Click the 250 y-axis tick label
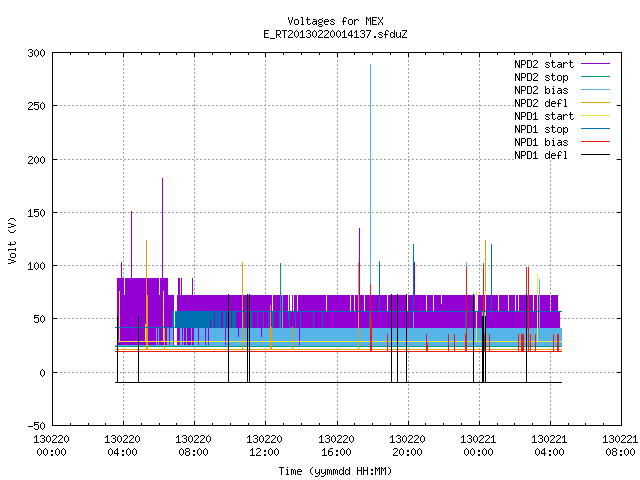 [x=36, y=106]
